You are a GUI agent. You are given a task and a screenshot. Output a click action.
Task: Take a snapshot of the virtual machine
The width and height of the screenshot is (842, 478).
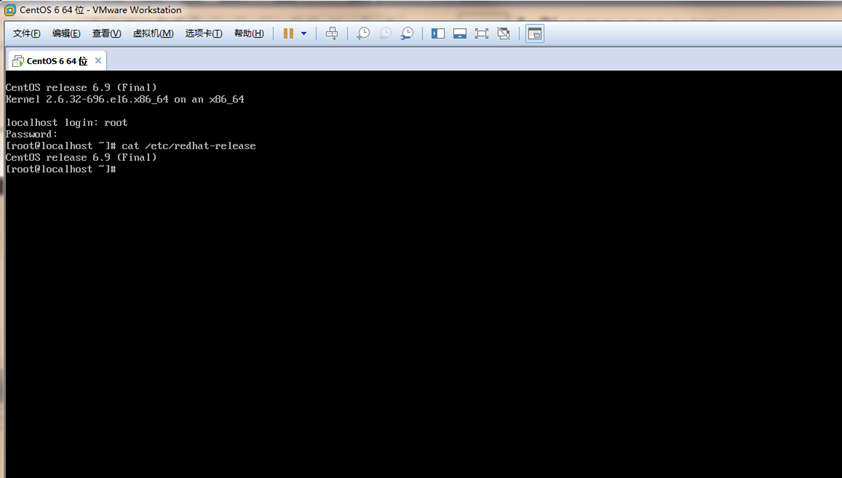point(363,33)
